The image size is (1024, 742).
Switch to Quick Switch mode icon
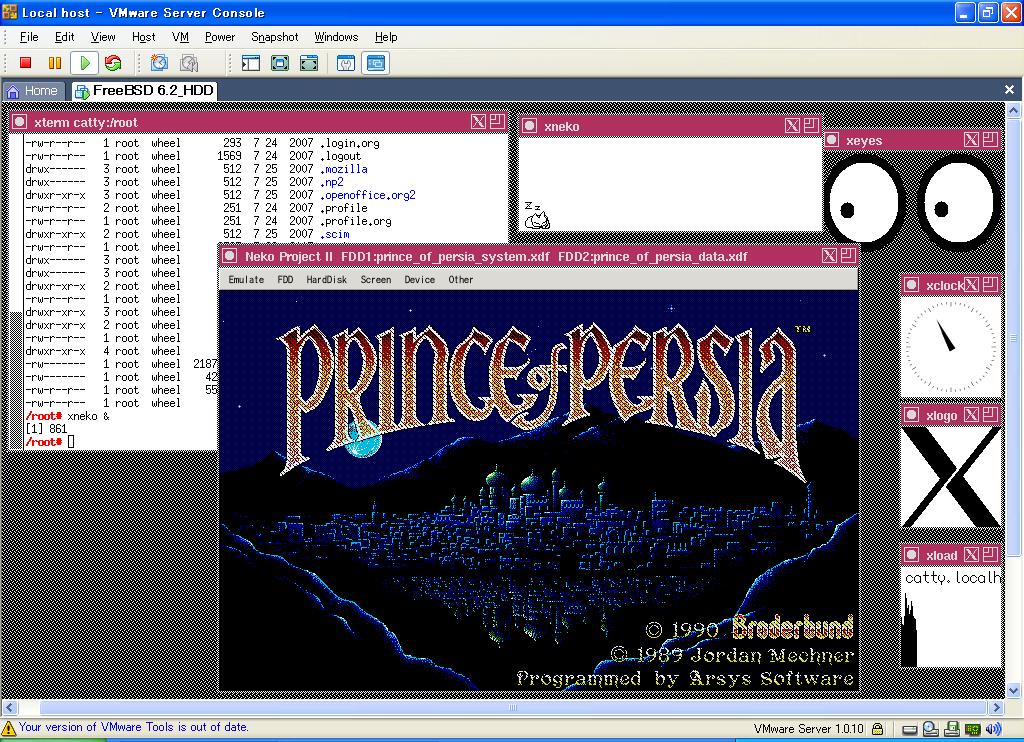[x=280, y=63]
